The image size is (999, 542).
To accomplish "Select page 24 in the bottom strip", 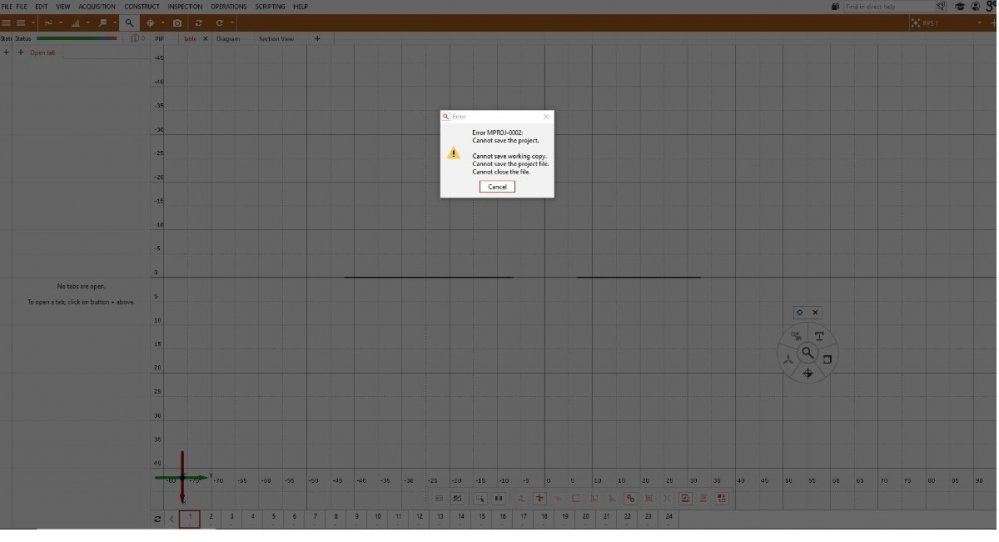I will click(669, 518).
